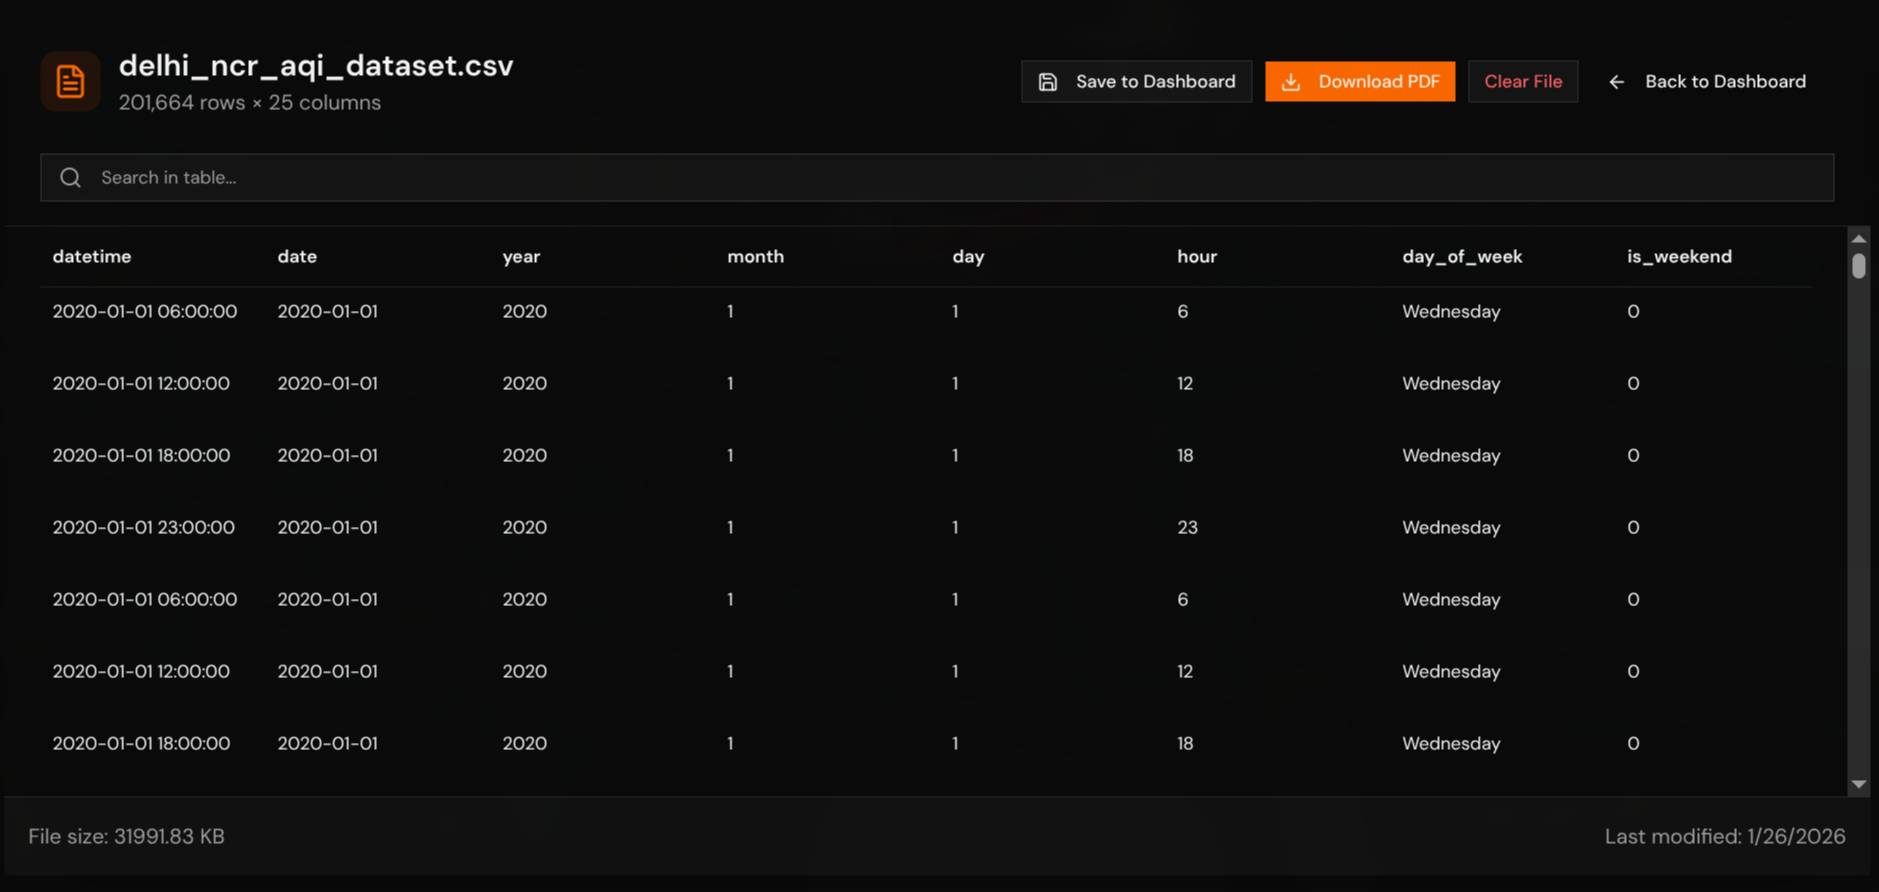Click the 201,664 rows × 25 columns text
The image size is (1879, 892).
(250, 103)
